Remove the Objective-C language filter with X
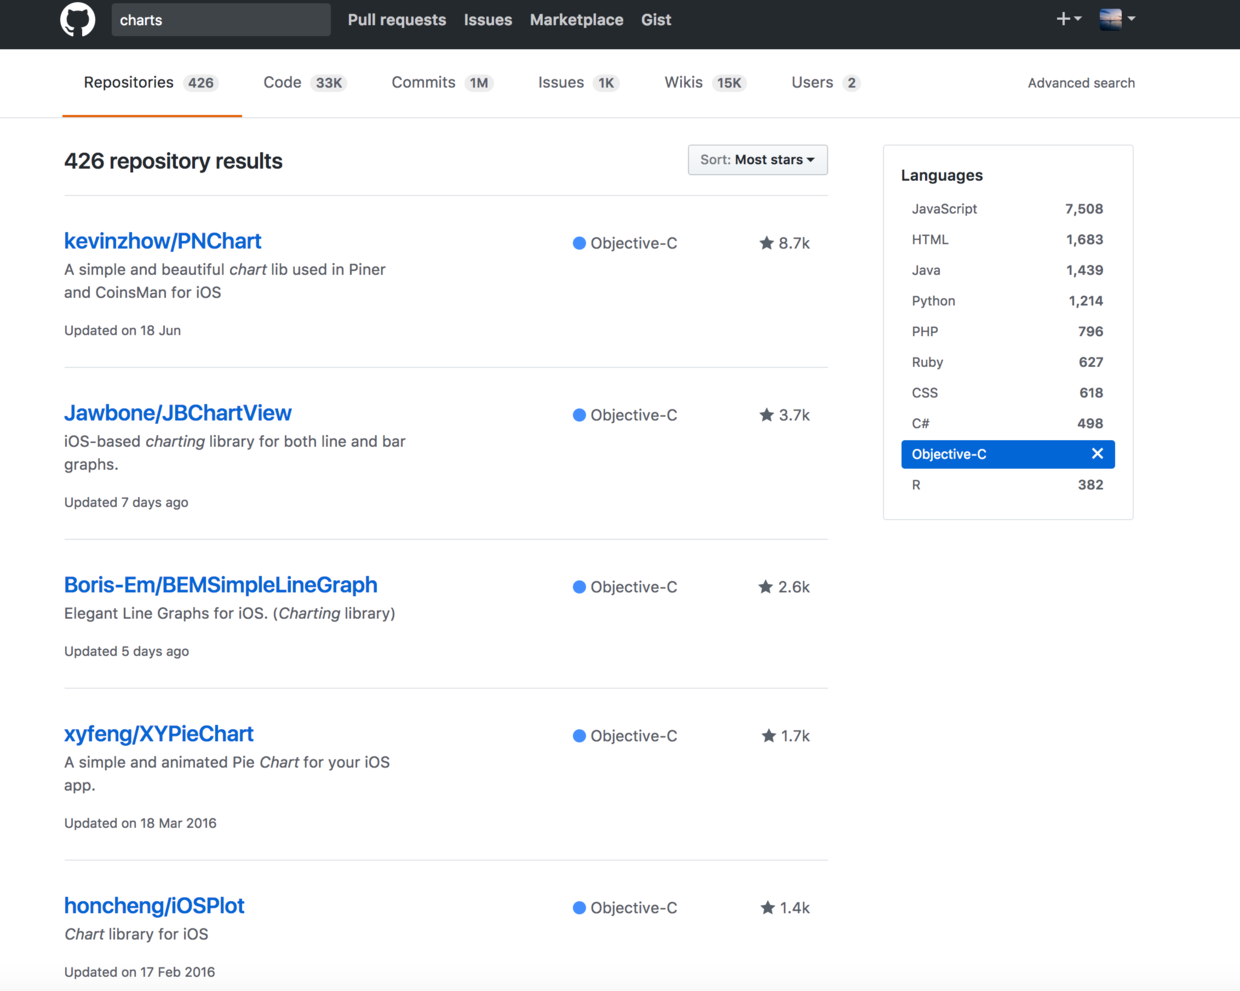The height and width of the screenshot is (991, 1240). pyautogui.click(x=1097, y=454)
